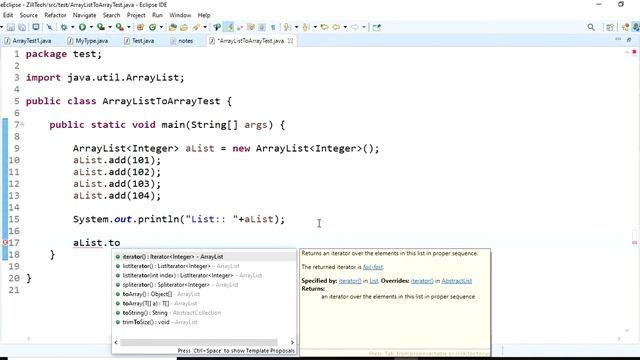Go to Last Edit Location icon
Viewport: 640px width, 360px height.
pyautogui.click(x=325, y=27)
